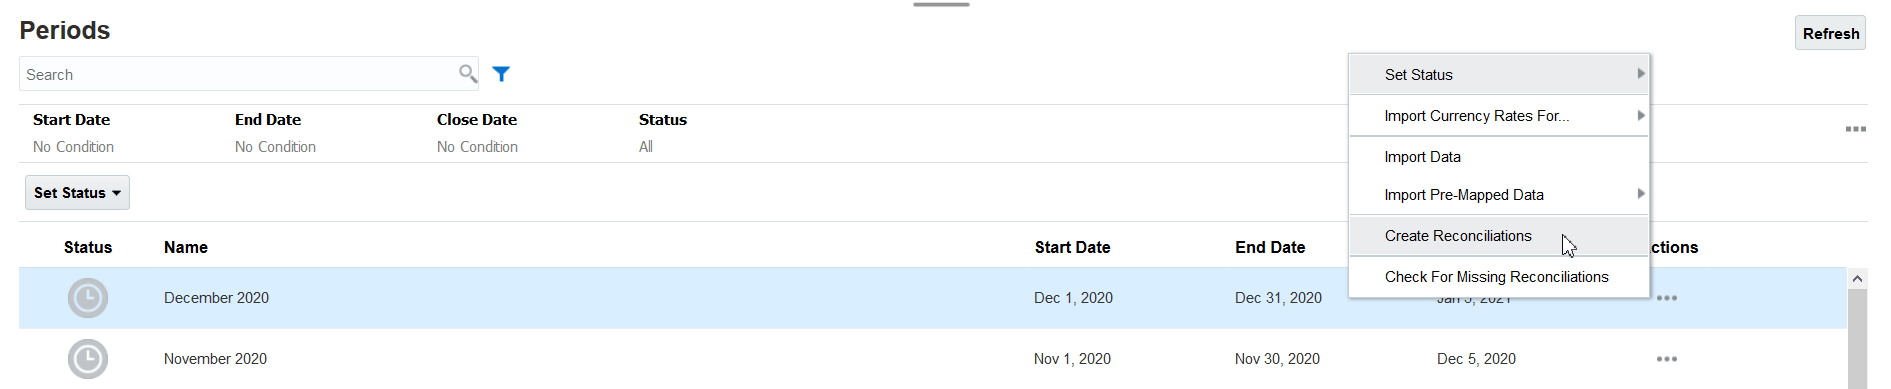Expand Import Currency Rates For submenu
The height and width of the screenshot is (389, 1891).
[1499, 116]
